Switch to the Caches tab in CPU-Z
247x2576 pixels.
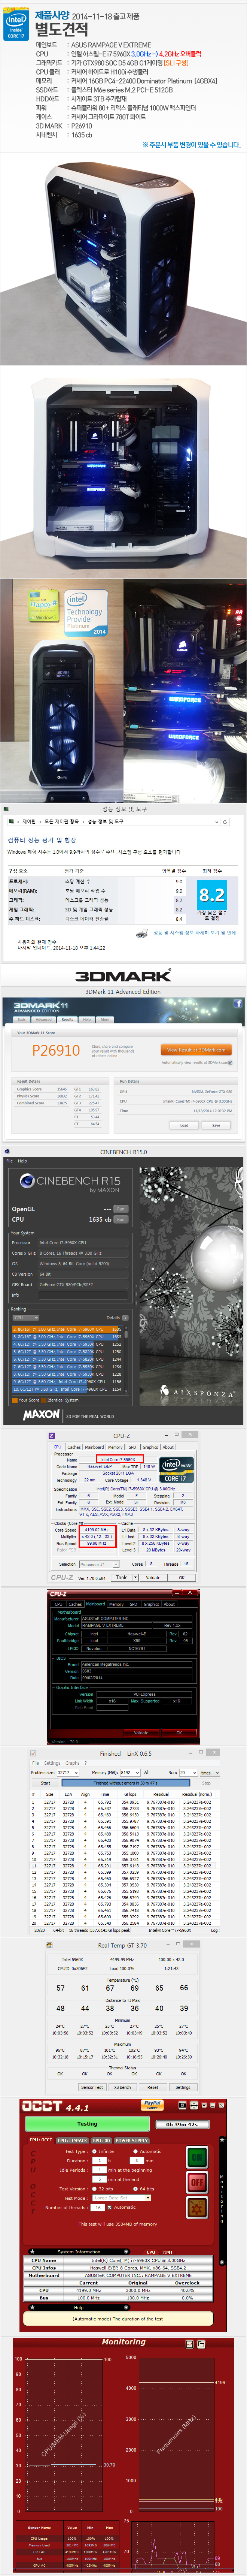74,1447
